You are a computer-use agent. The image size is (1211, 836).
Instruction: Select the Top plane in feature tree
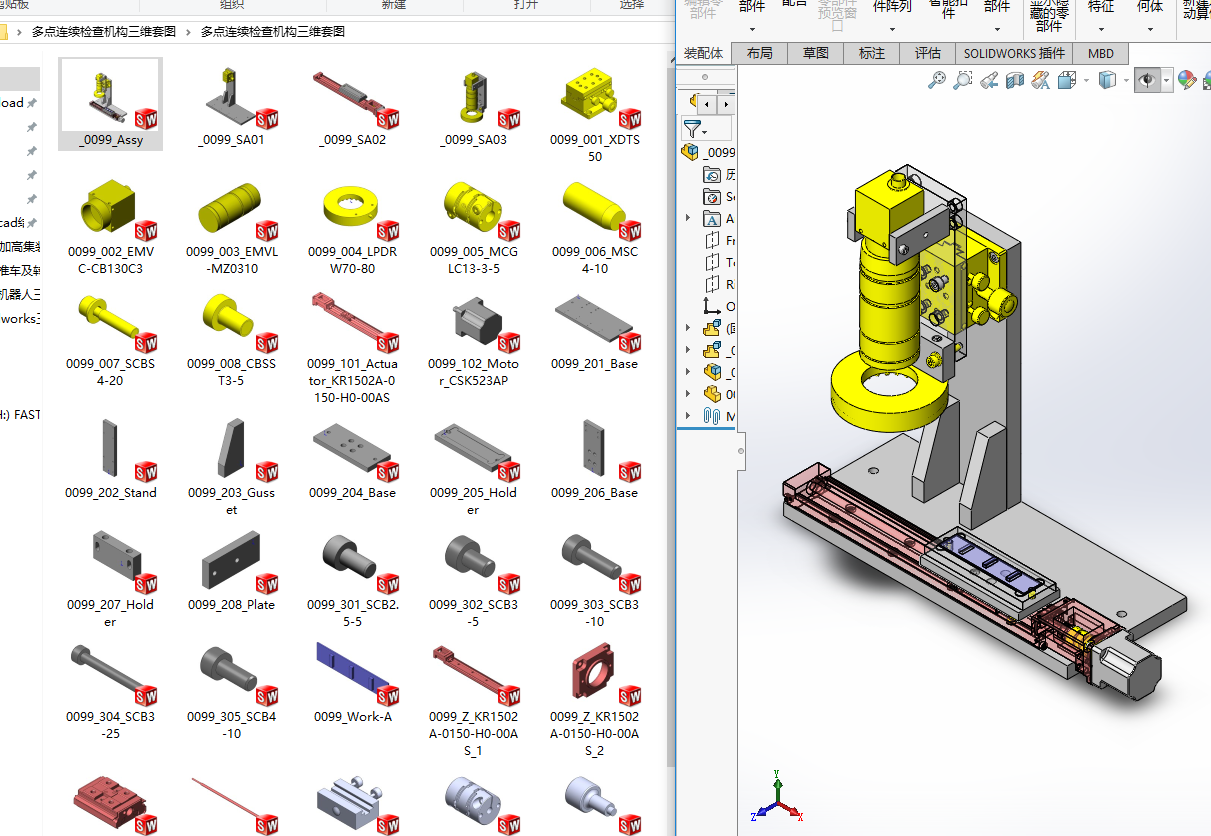click(x=719, y=262)
